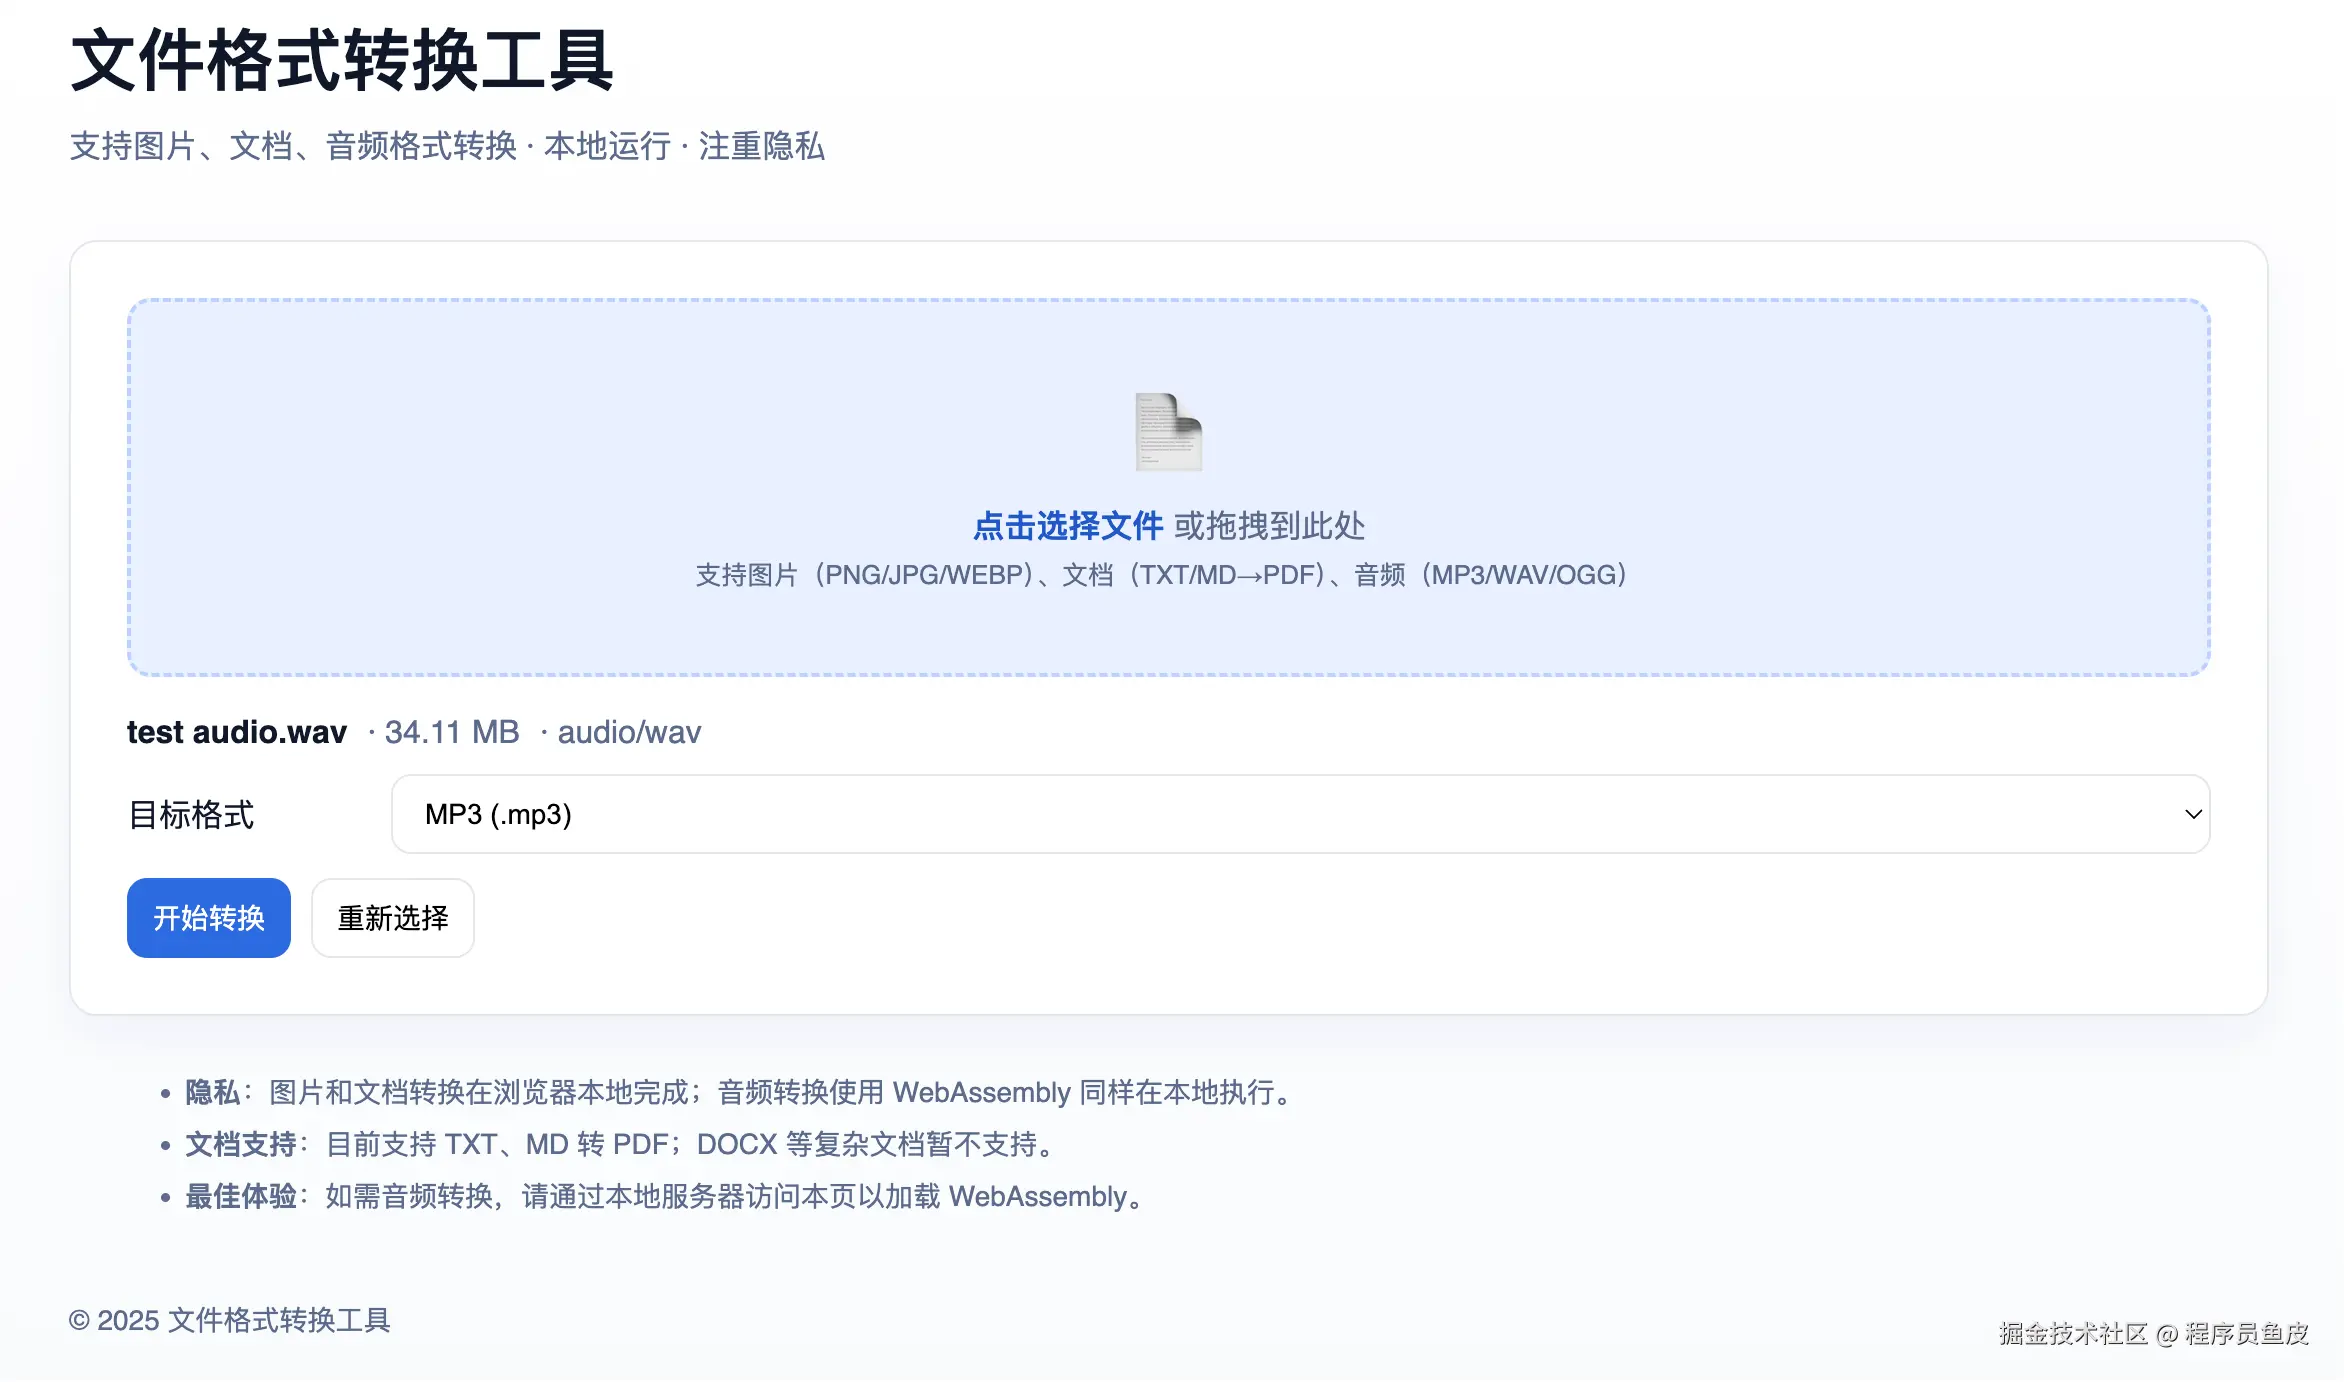Click the 或拖拽到此处 text in upload area
The width and height of the screenshot is (2344, 1382).
coord(1270,526)
